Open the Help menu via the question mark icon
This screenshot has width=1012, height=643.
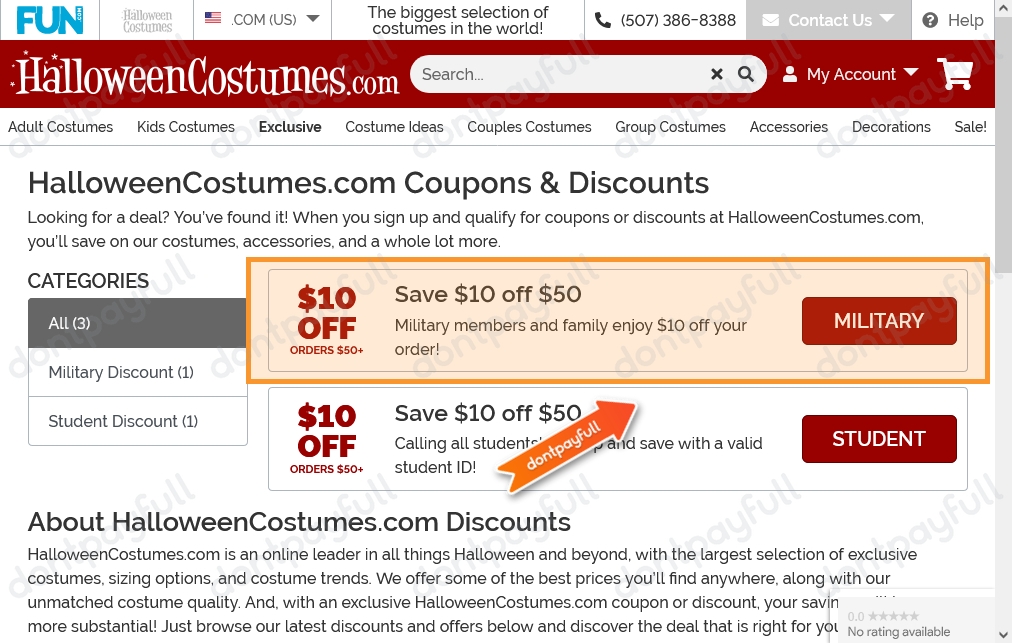[x=931, y=20]
